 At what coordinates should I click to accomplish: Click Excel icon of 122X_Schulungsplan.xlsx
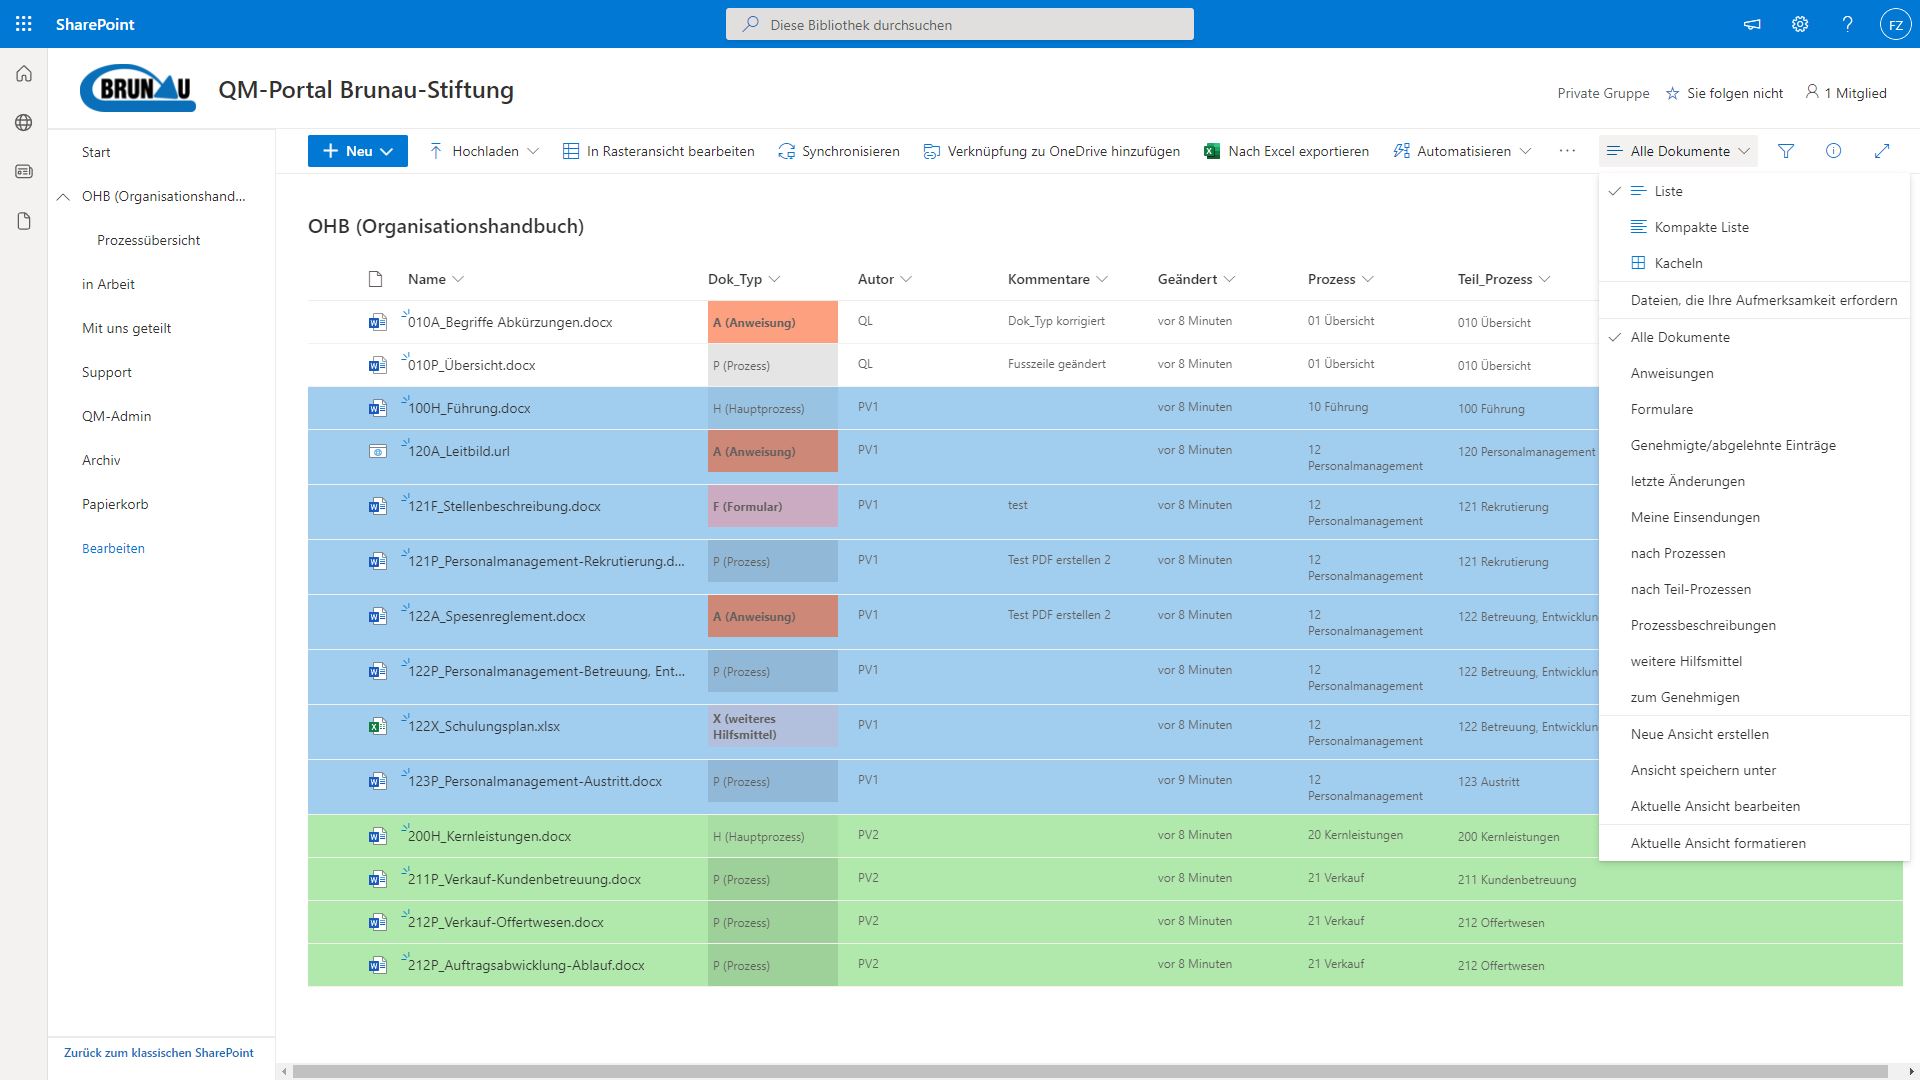[377, 726]
